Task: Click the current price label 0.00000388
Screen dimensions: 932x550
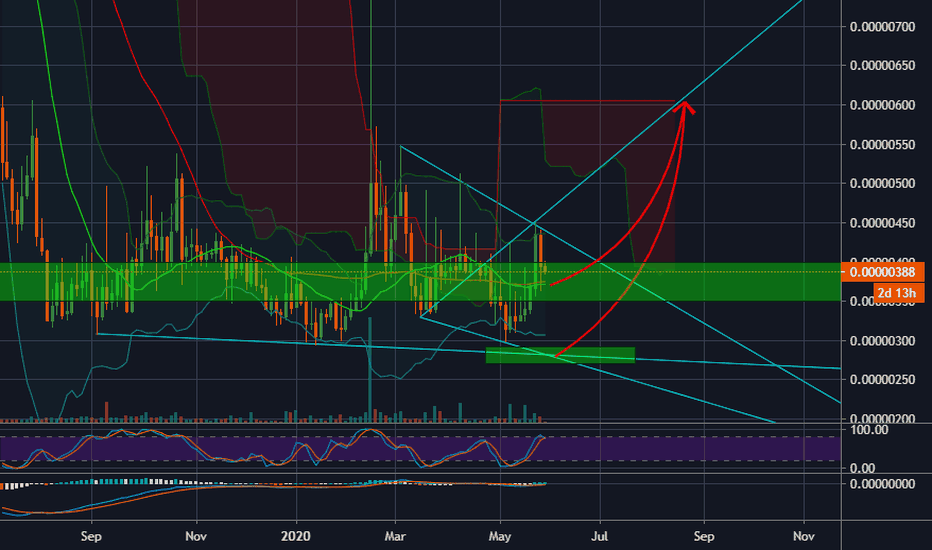Action: pyautogui.click(x=883, y=272)
